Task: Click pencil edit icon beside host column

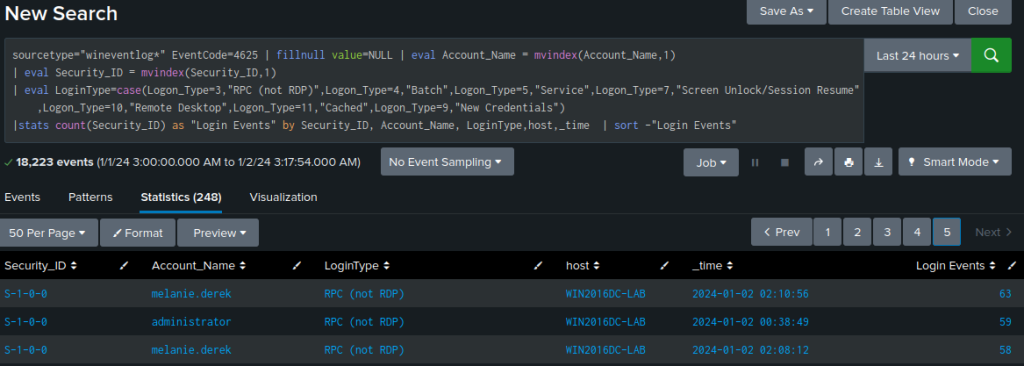Action: click(x=664, y=266)
